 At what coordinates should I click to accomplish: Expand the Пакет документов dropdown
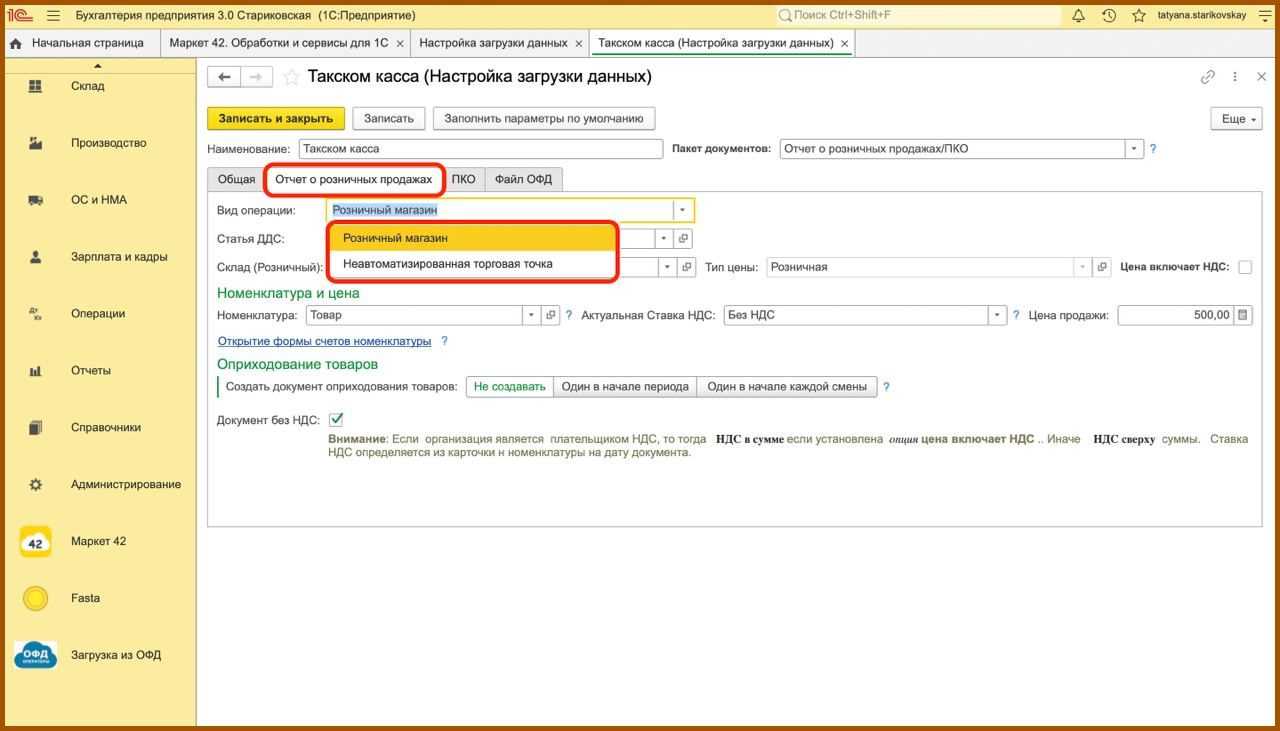(1134, 149)
